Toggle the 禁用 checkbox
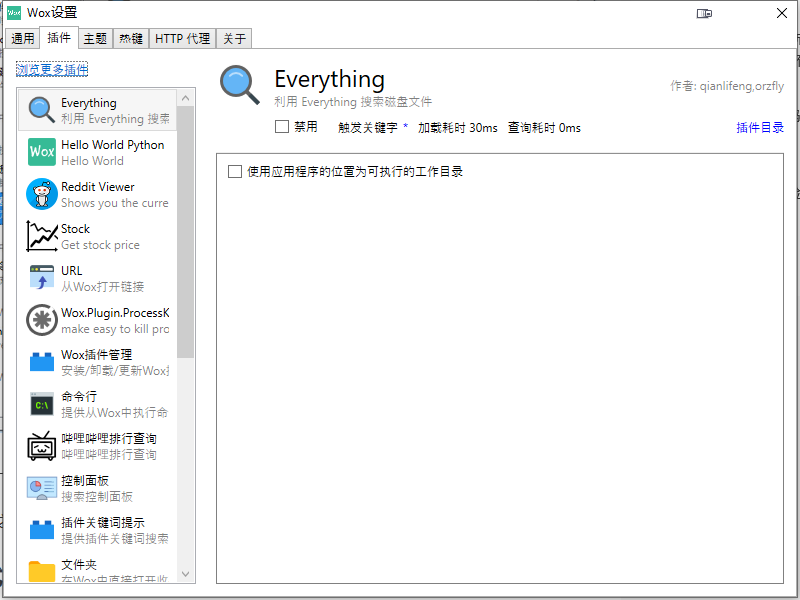This screenshot has height=600, width=800. (282, 127)
